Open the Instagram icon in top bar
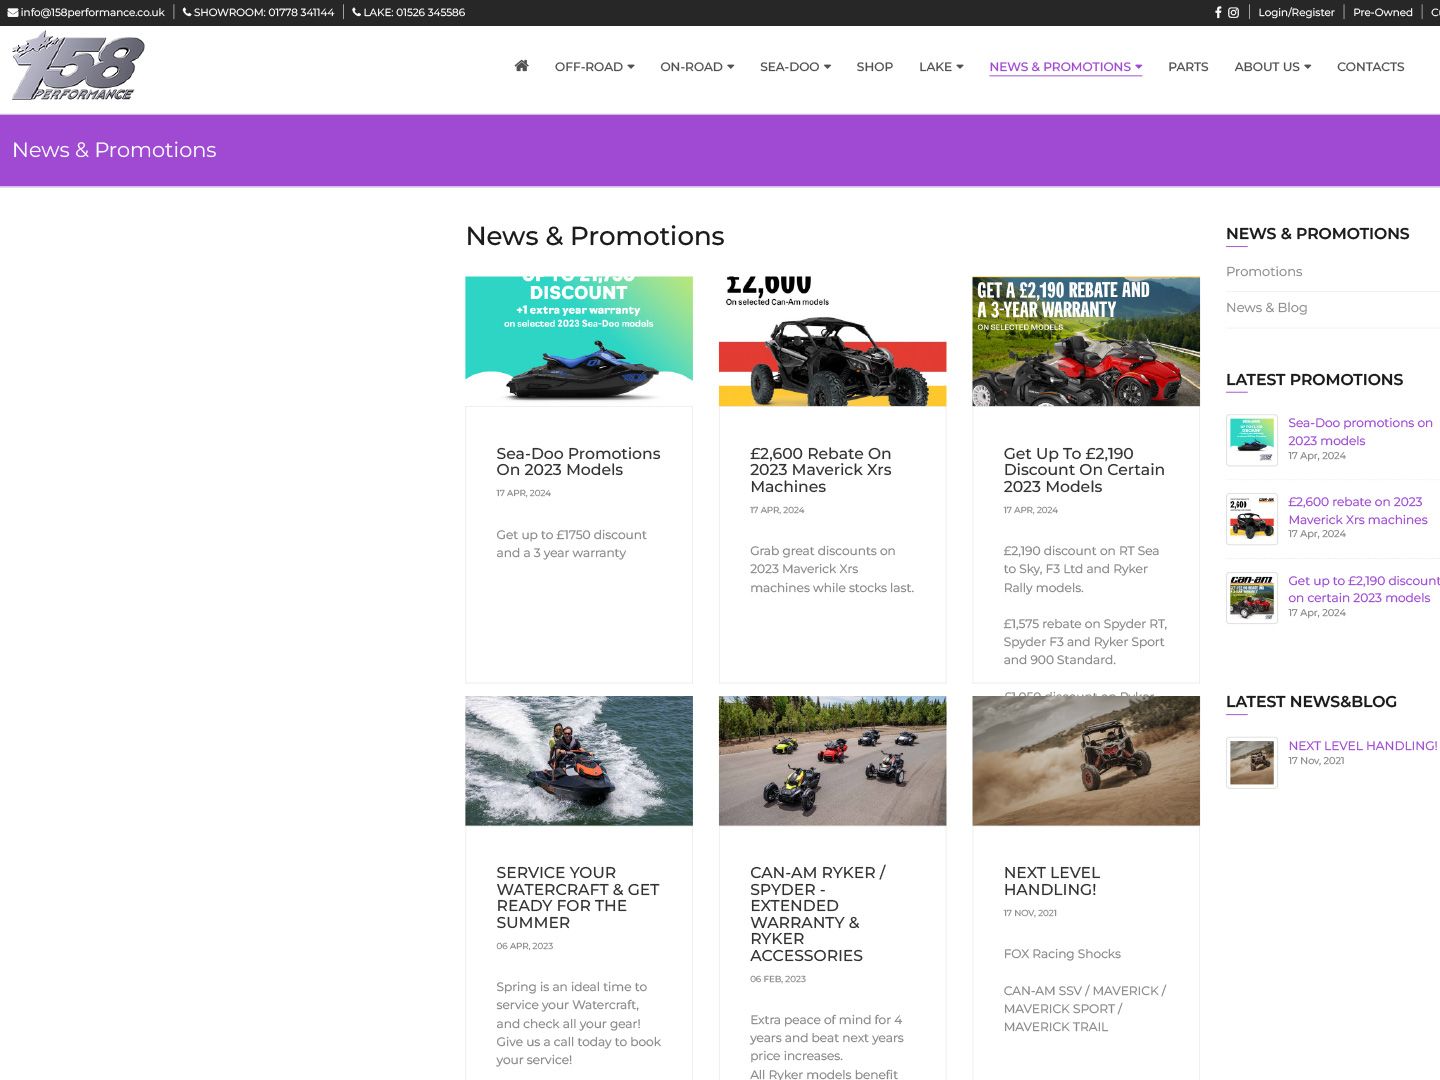This screenshot has height=1080, width=1440. tap(1234, 13)
